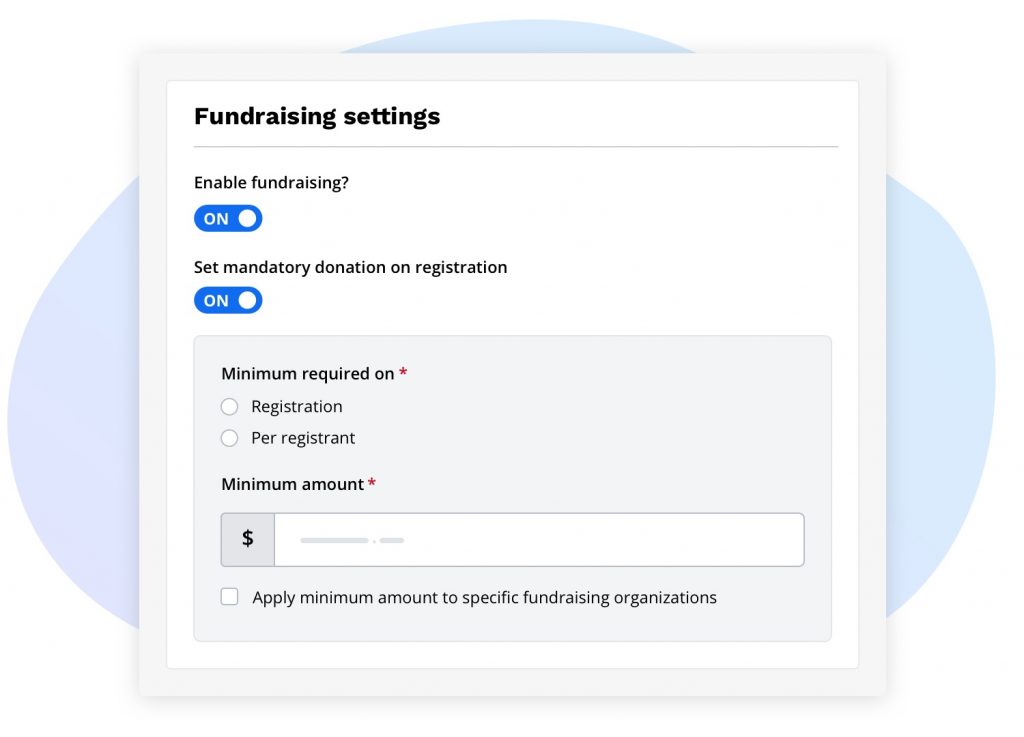Click the Per registrant option label text
The image size is (1024, 737).
[303, 438]
